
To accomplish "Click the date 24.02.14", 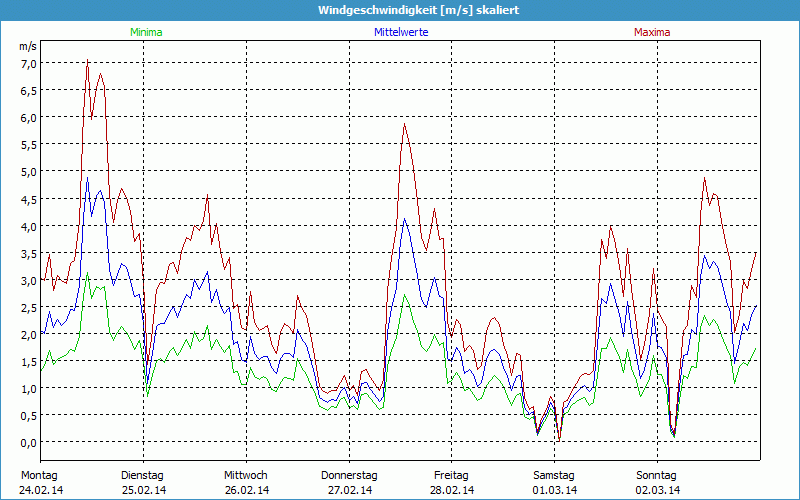I will pos(41,490).
